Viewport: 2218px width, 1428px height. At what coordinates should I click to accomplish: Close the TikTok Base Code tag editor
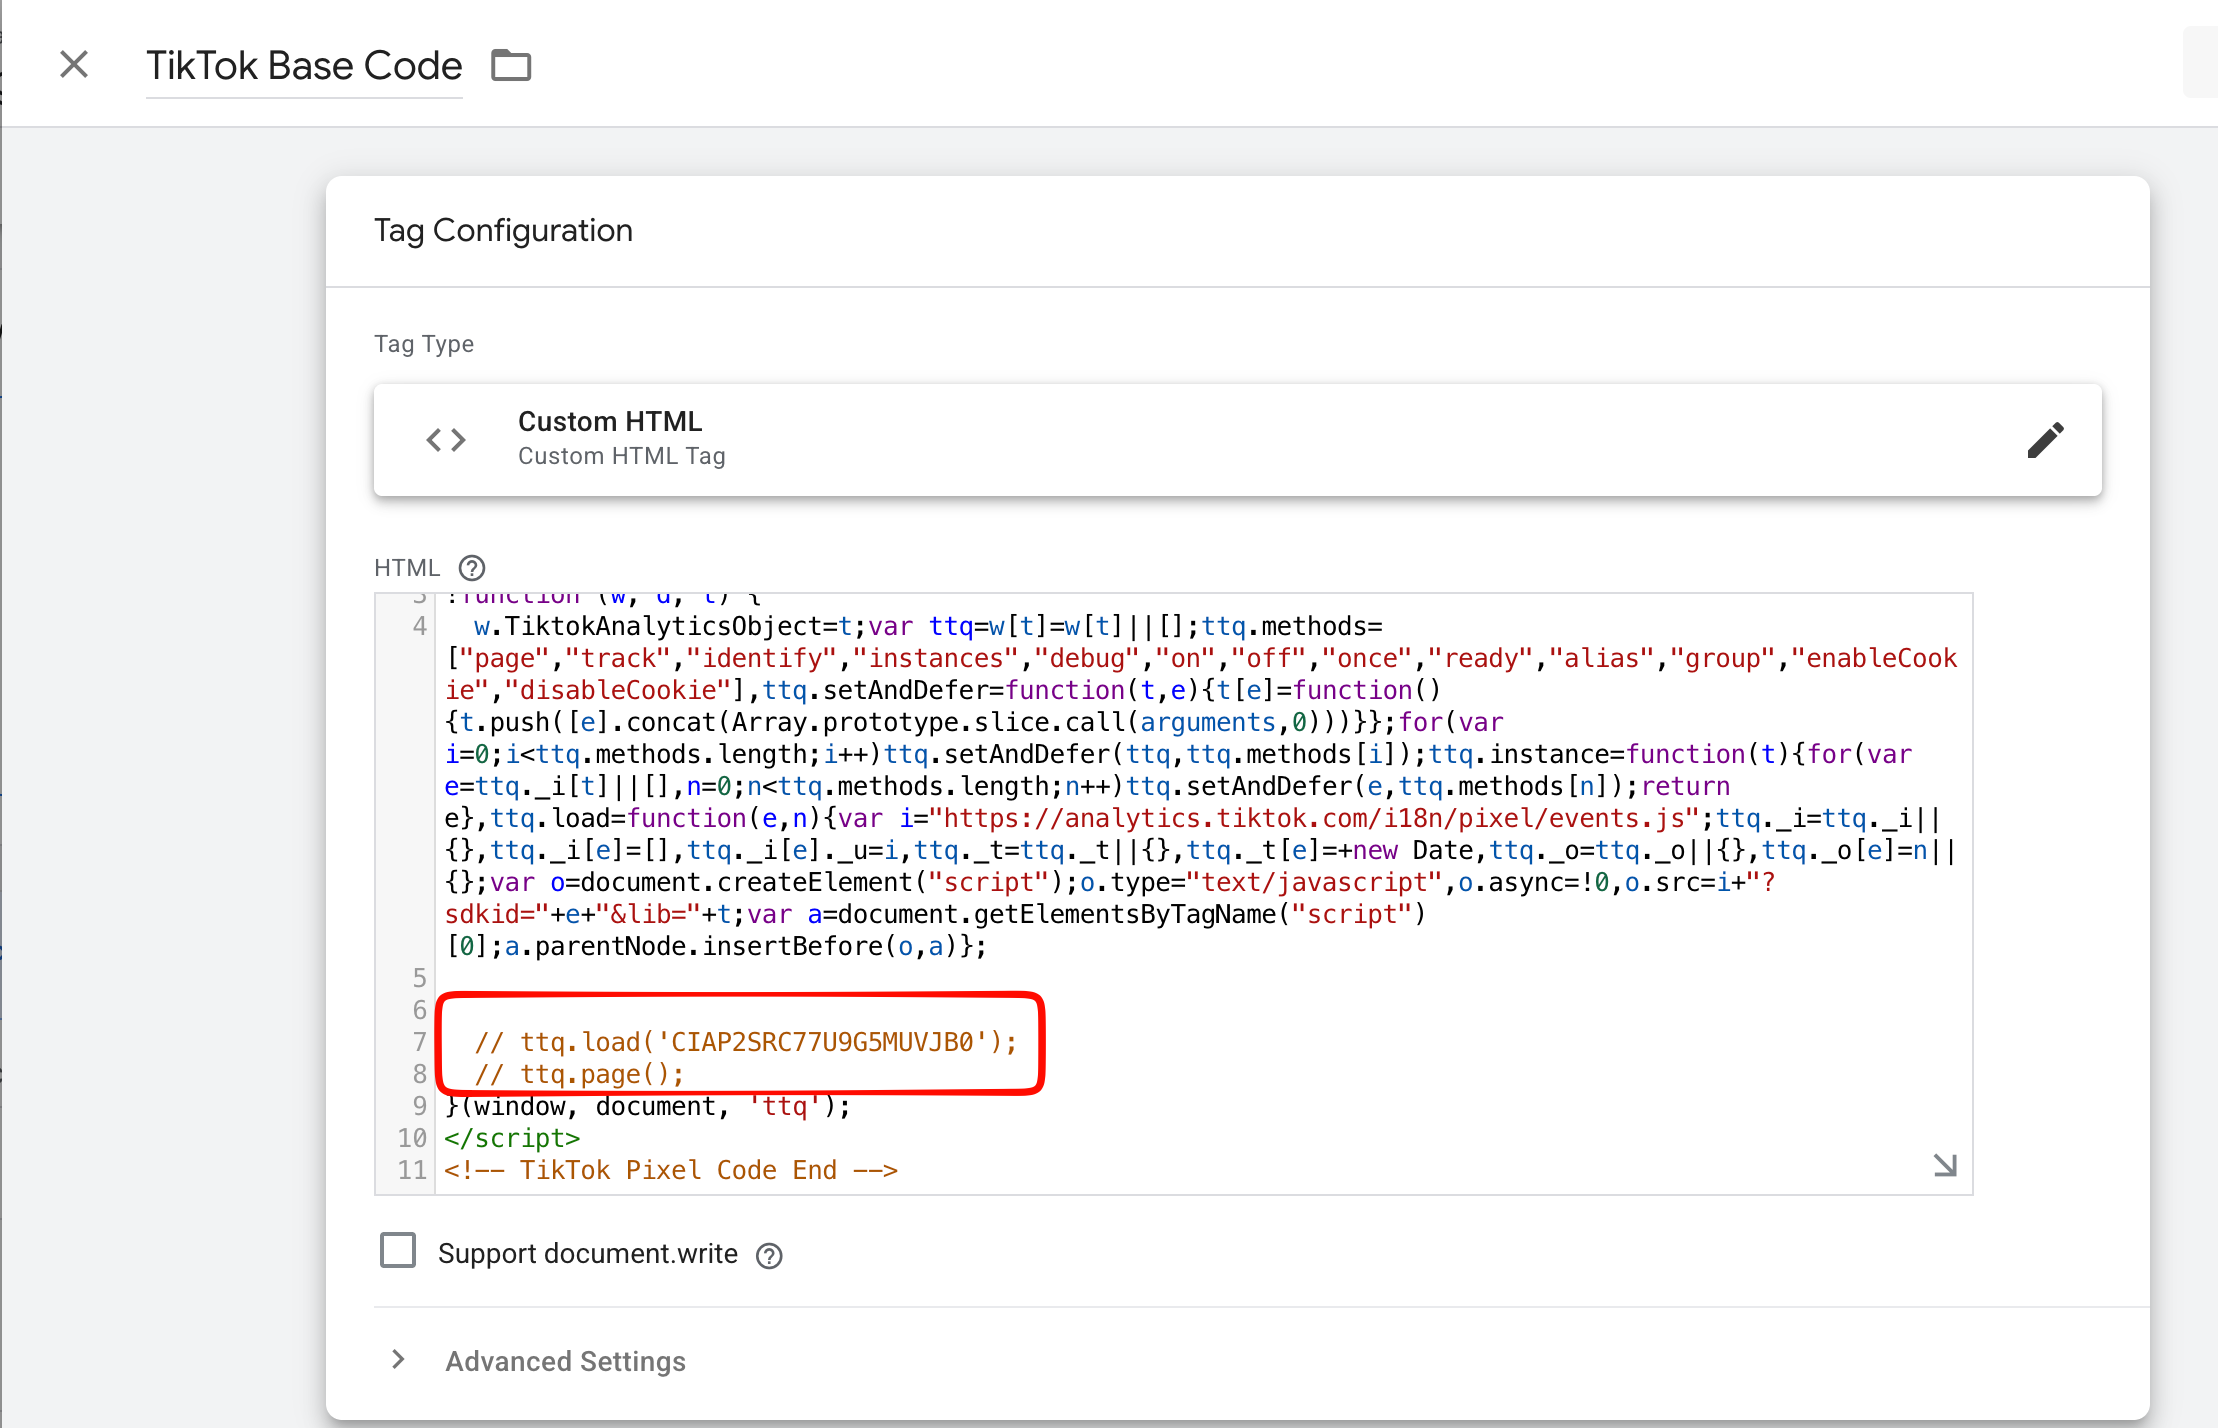point(74,65)
